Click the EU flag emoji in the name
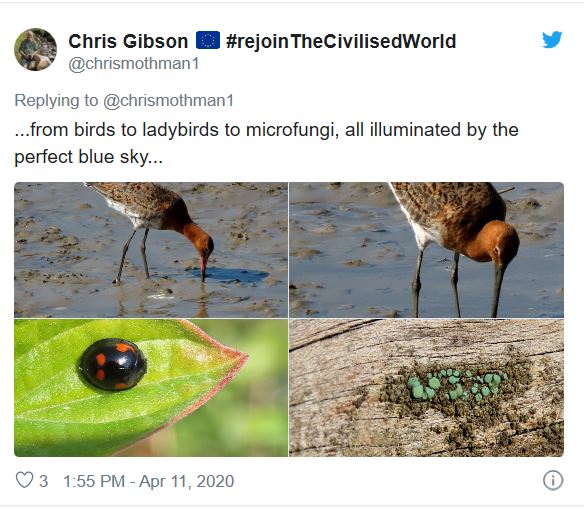The height and width of the screenshot is (509, 584). (x=208, y=40)
